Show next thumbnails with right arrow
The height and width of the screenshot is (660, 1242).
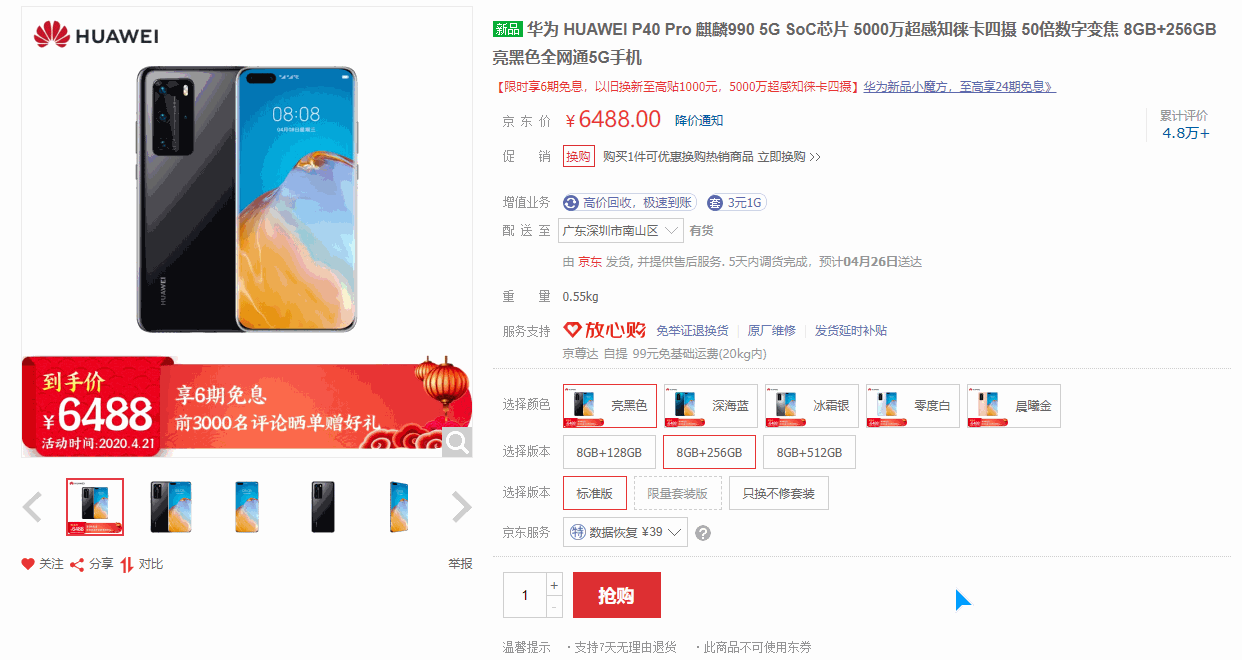click(x=461, y=507)
